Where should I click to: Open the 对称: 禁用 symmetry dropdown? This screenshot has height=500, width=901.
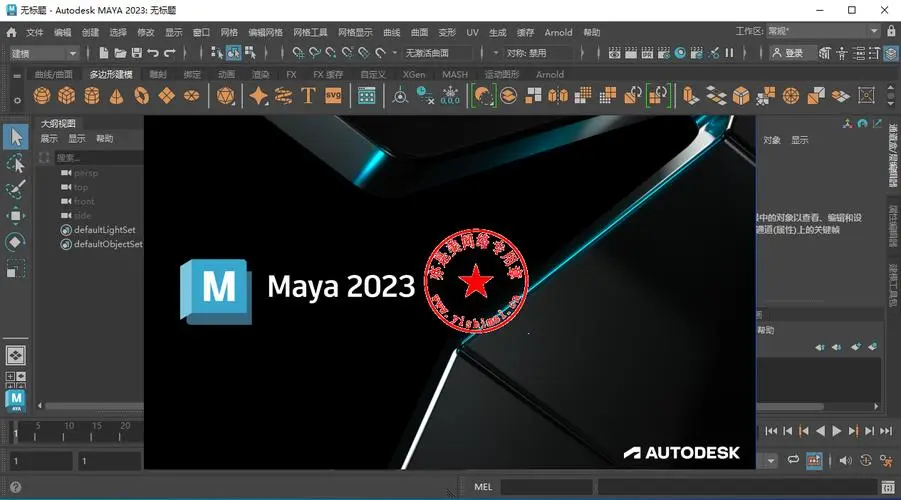pyautogui.click(x=540, y=52)
